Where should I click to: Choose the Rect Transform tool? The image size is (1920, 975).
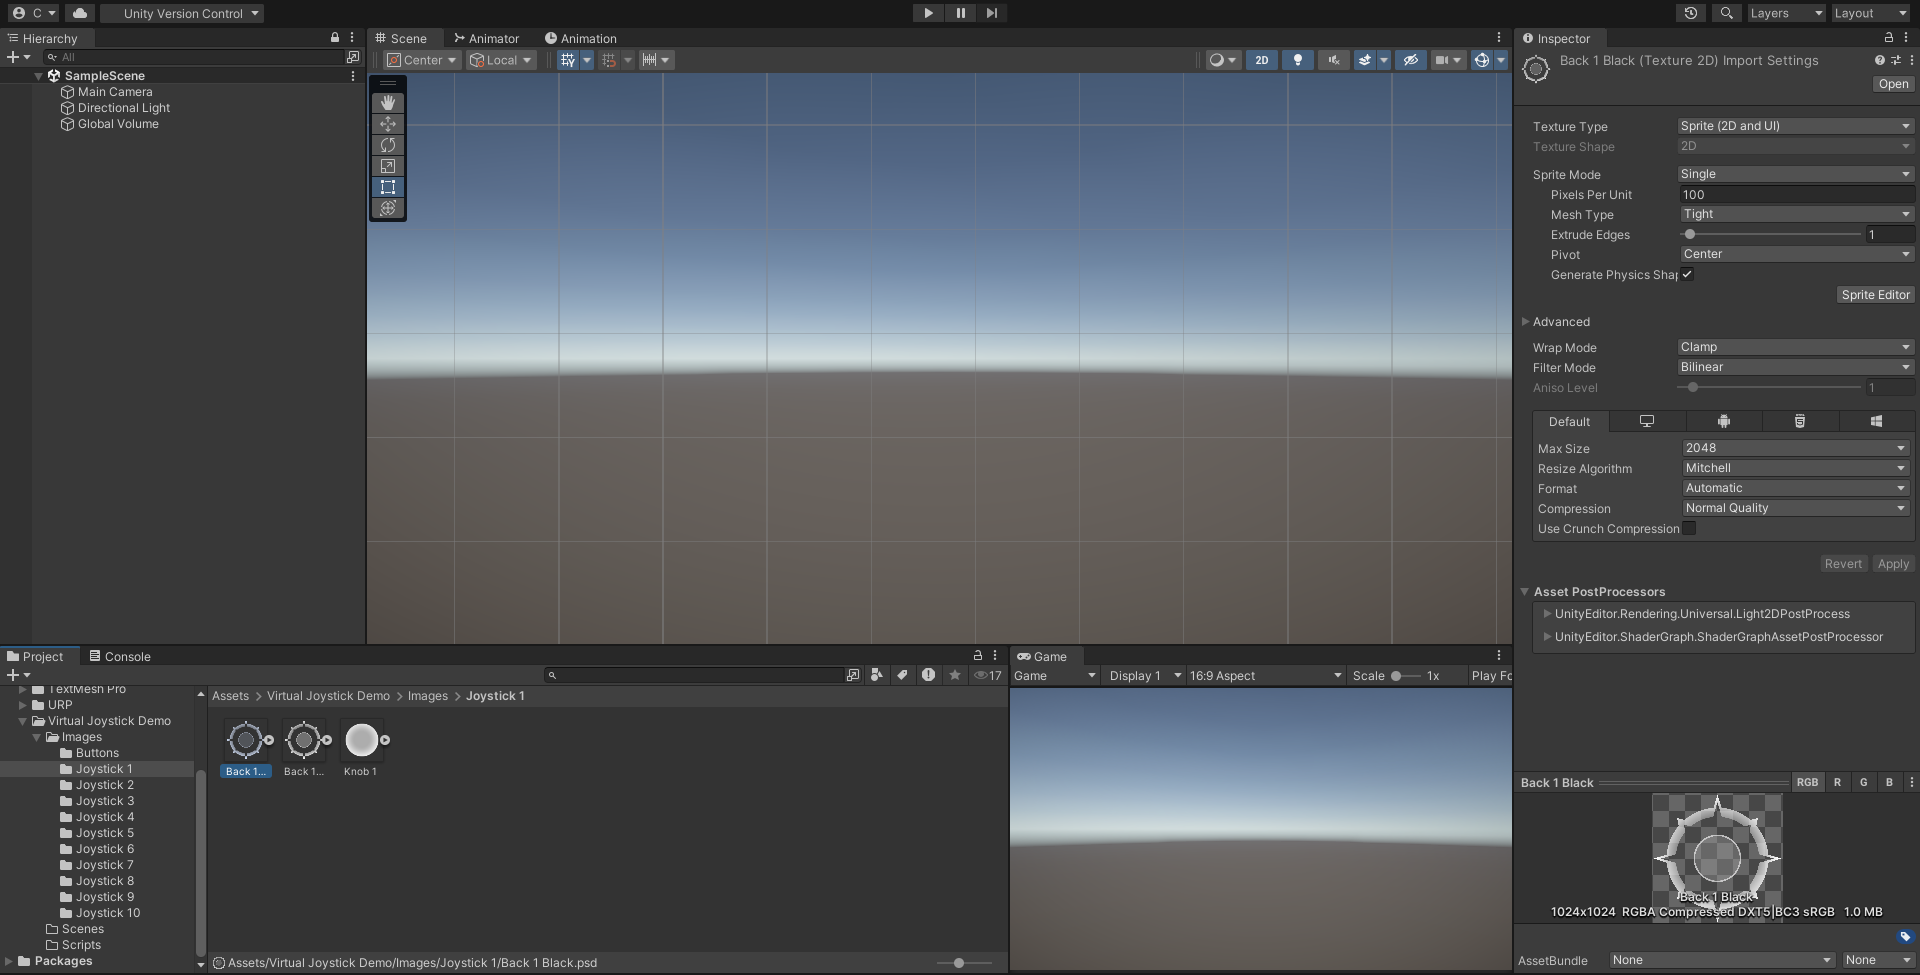pyautogui.click(x=388, y=187)
